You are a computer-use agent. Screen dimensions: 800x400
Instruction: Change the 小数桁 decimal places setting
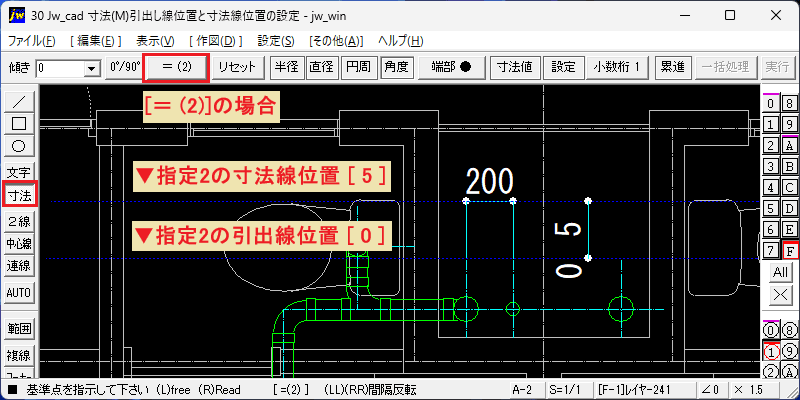617,67
